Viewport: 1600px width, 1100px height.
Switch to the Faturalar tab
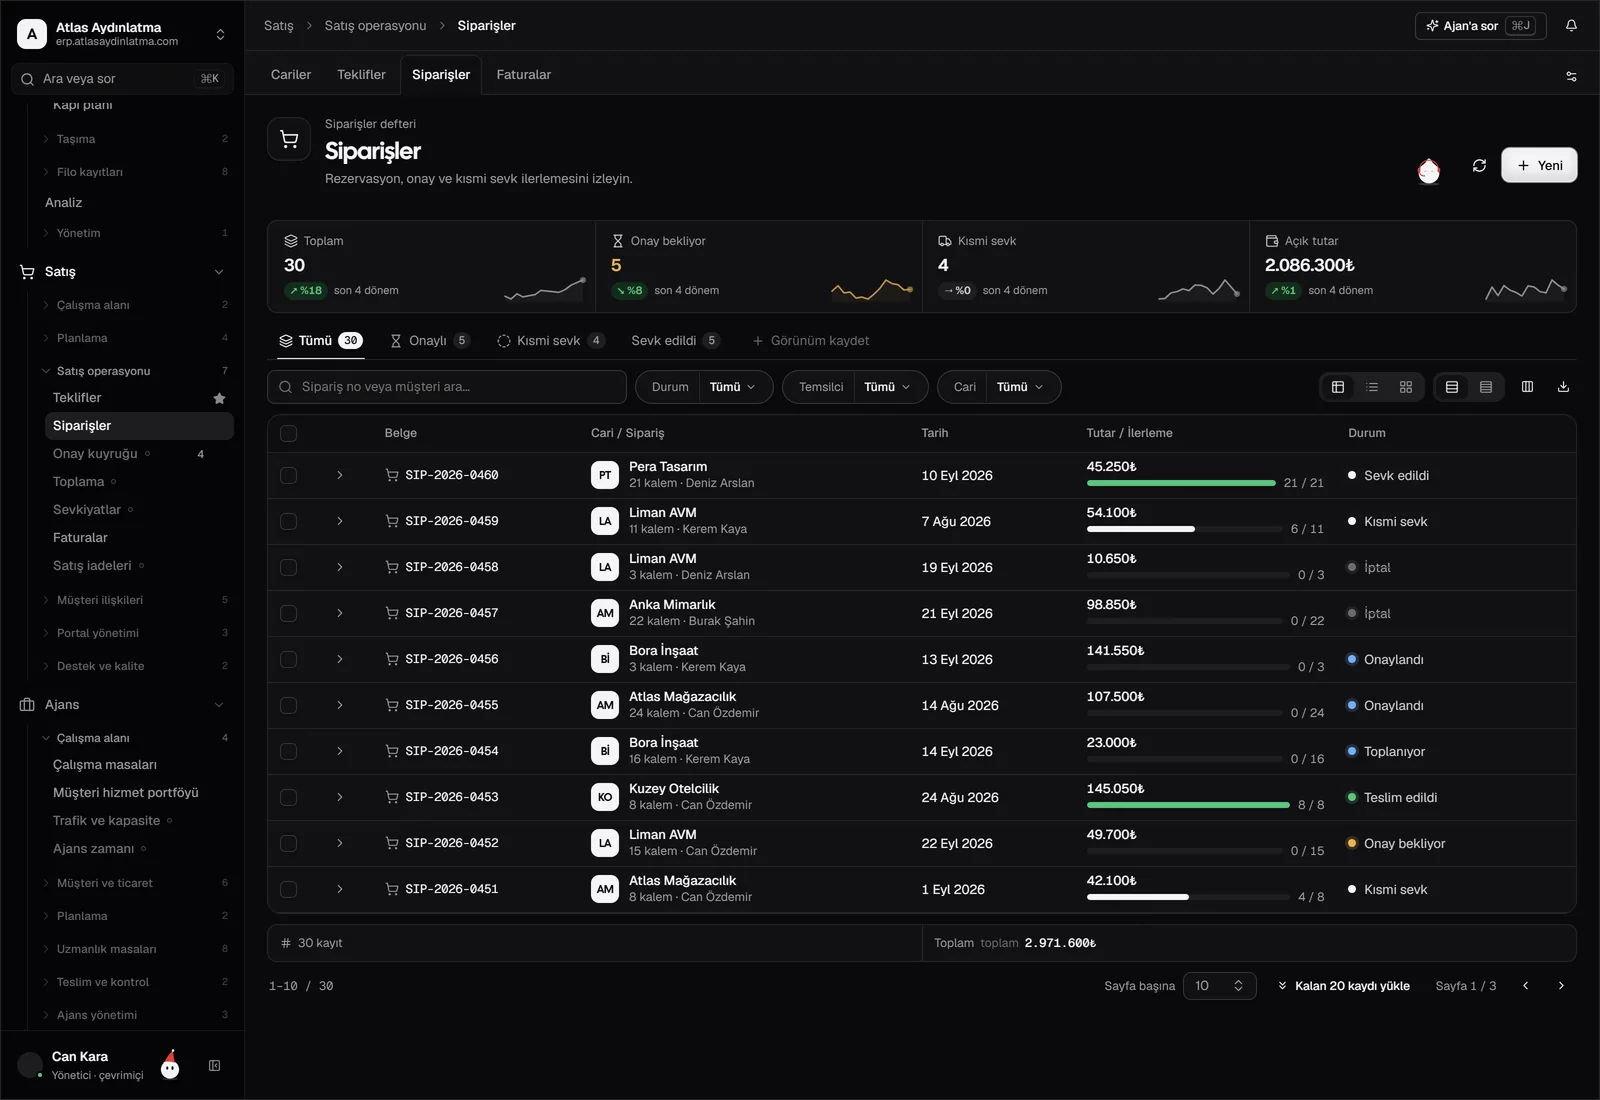point(524,75)
